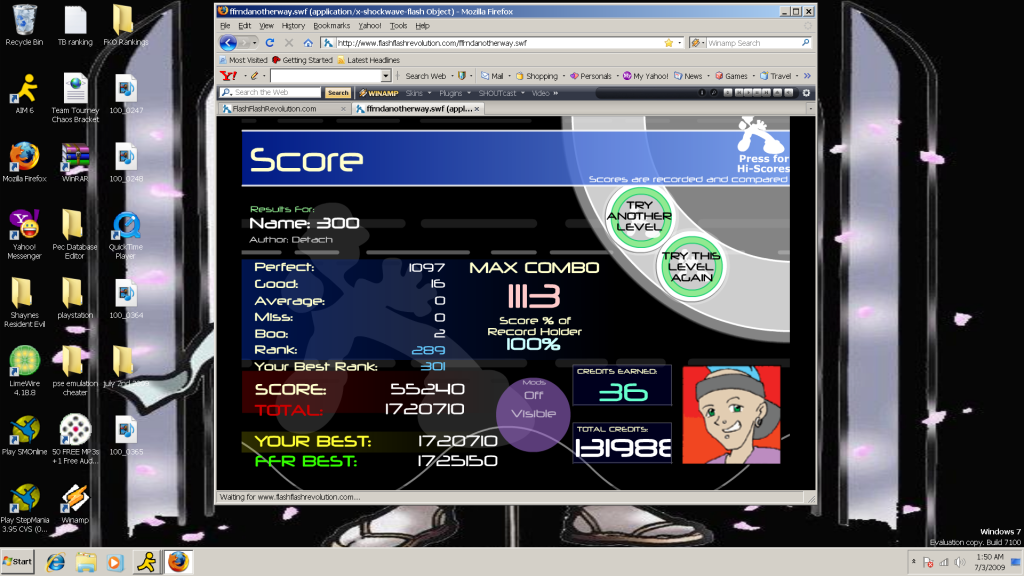
Task: Open the Winamp Skins dropdown
Action: [418, 93]
